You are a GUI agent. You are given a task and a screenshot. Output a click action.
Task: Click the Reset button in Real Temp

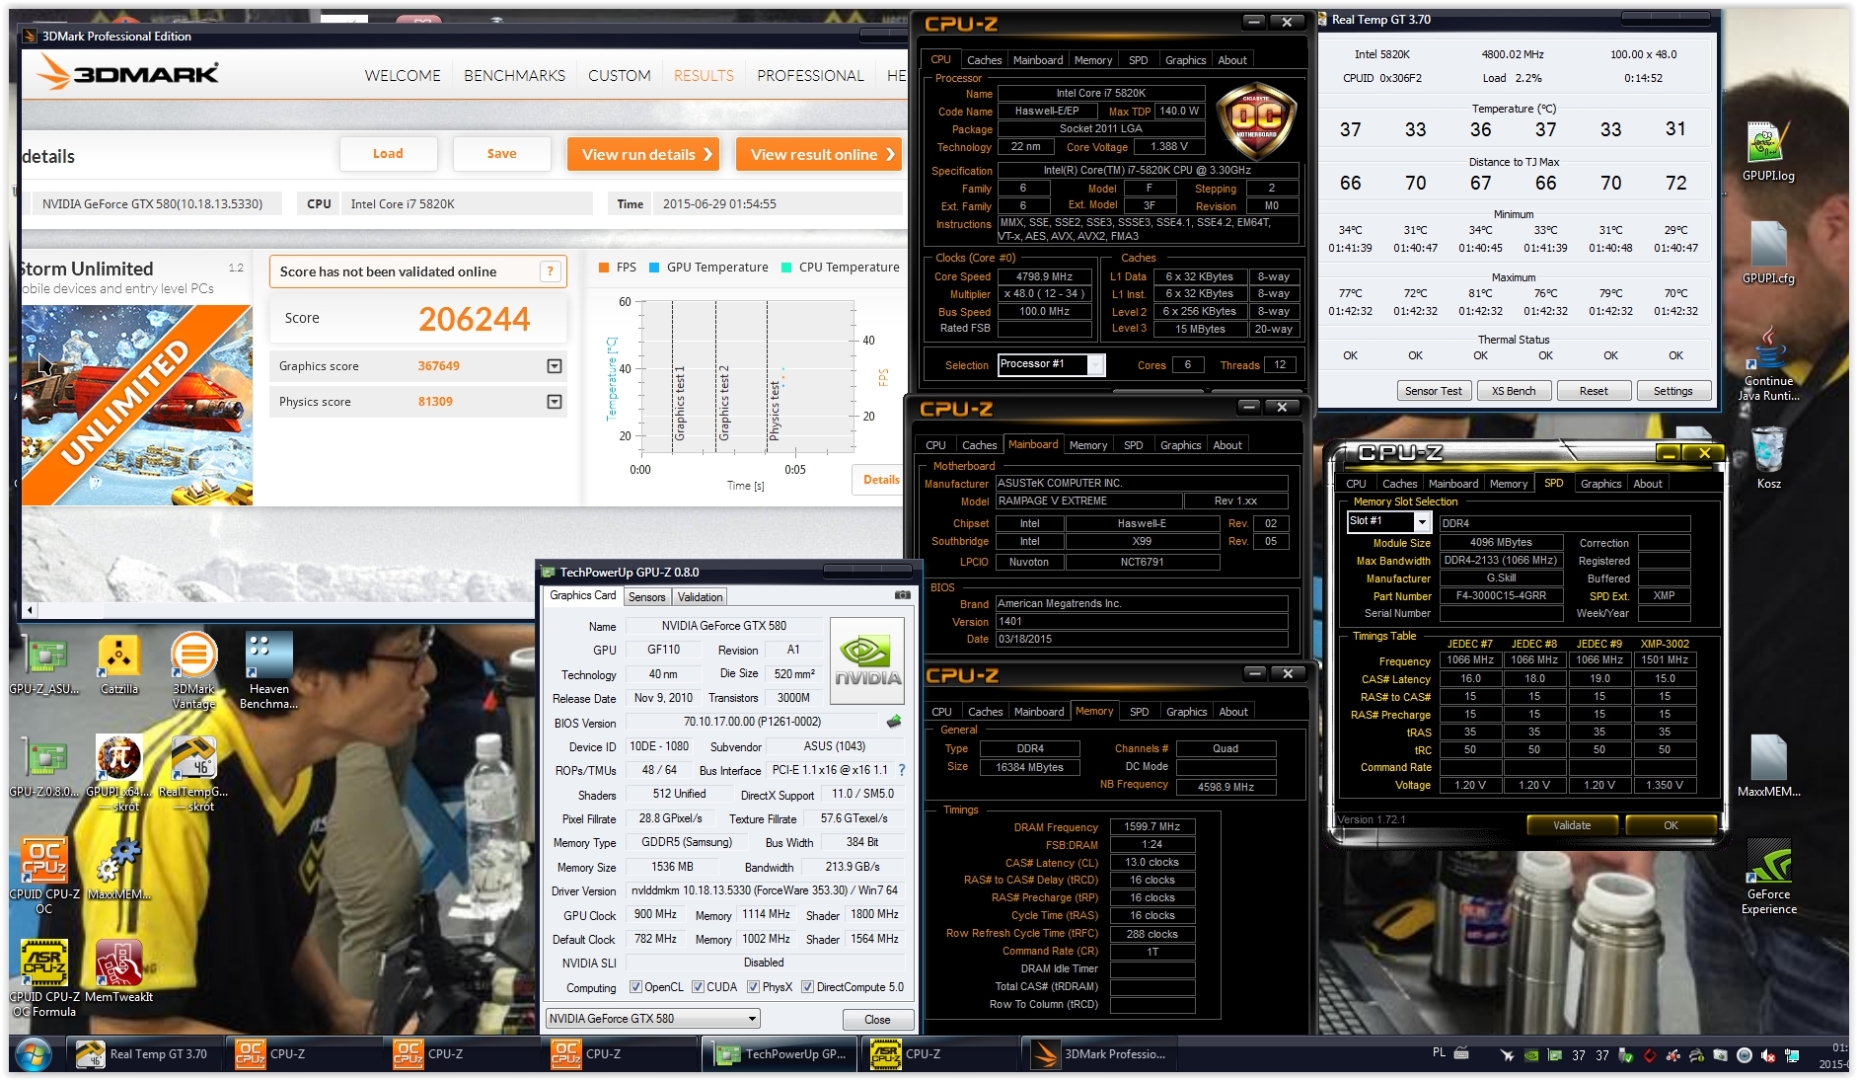1594,391
